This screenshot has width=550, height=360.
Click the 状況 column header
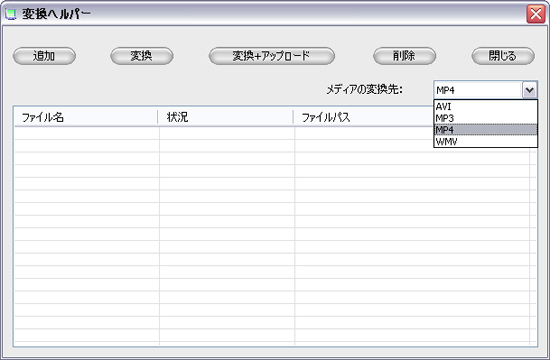tap(226, 117)
